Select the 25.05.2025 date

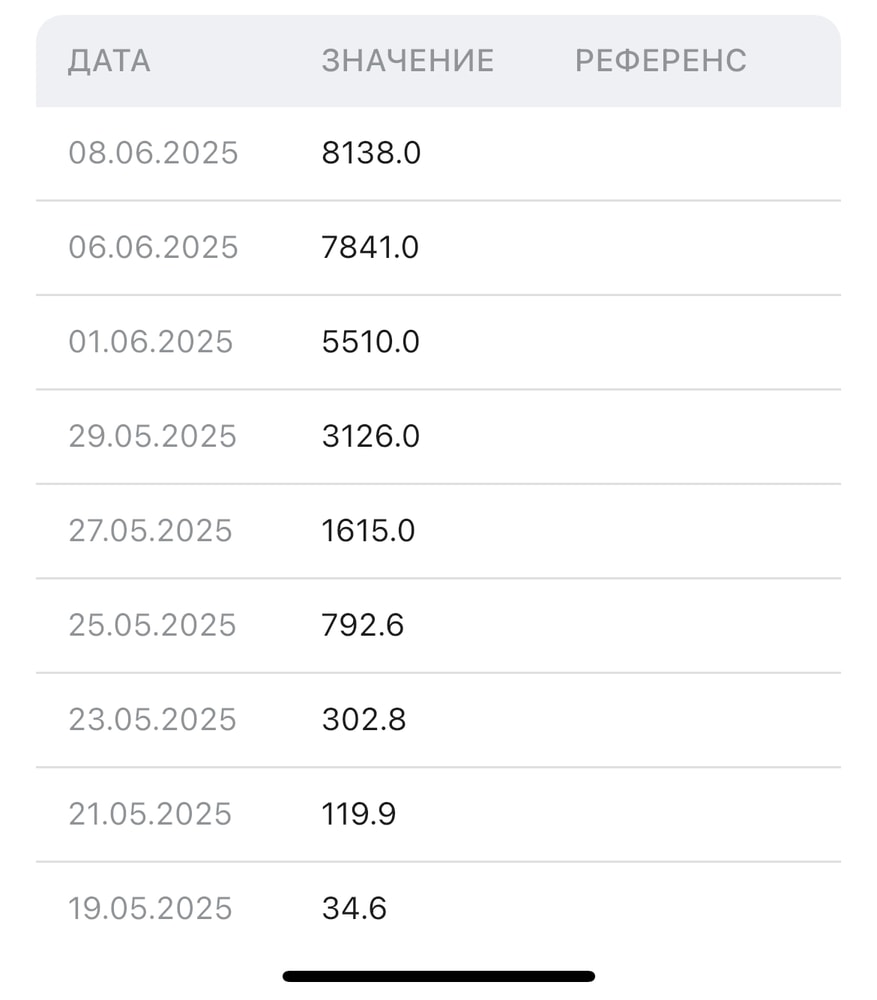pyautogui.click(x=152, y=625)
